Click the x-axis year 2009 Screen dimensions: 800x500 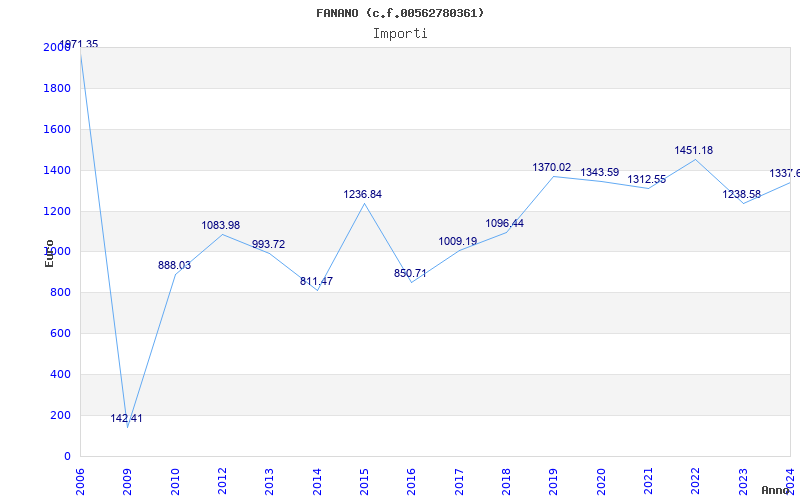(128, 482)
